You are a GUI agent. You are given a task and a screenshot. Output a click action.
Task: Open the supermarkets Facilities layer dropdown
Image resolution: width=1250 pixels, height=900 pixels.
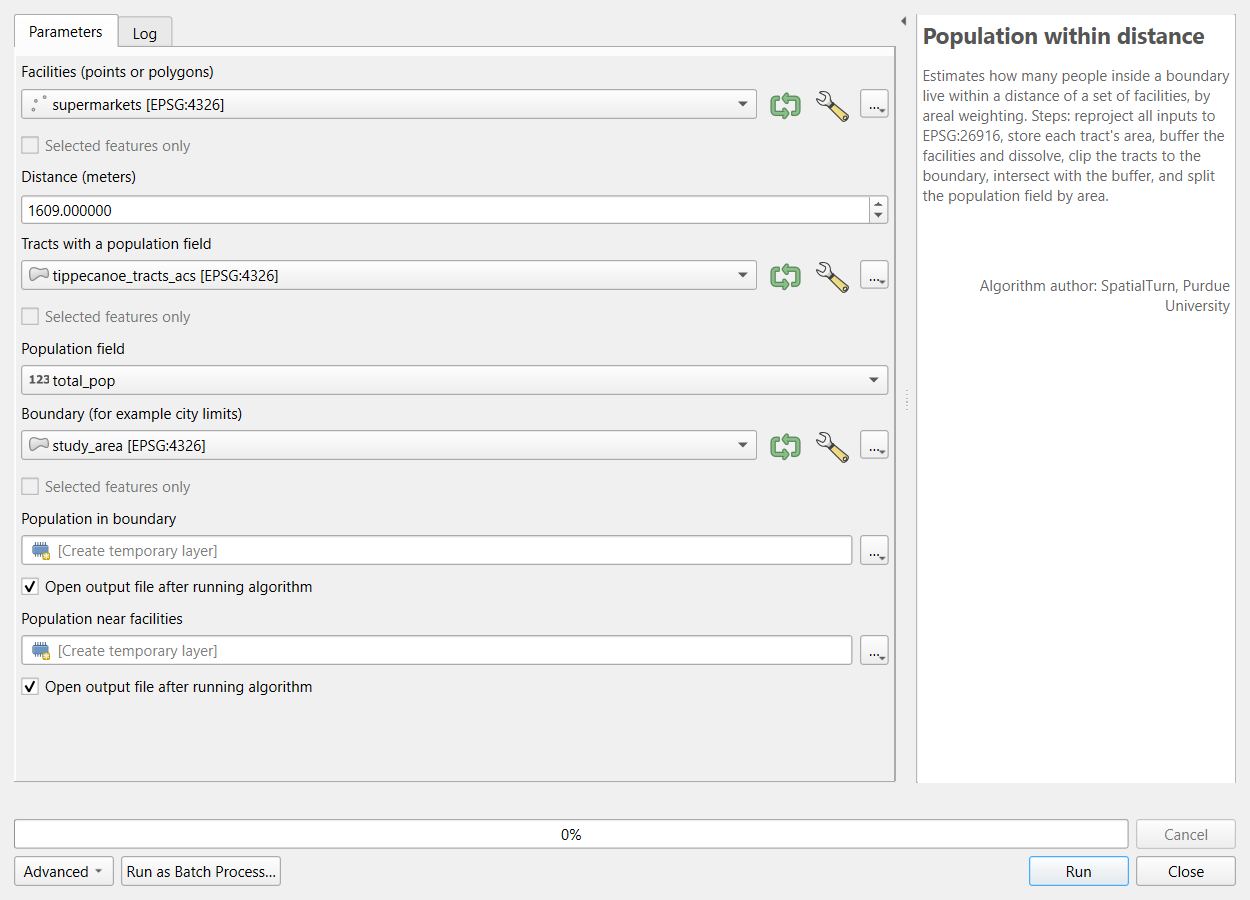(x=389, y=104)
